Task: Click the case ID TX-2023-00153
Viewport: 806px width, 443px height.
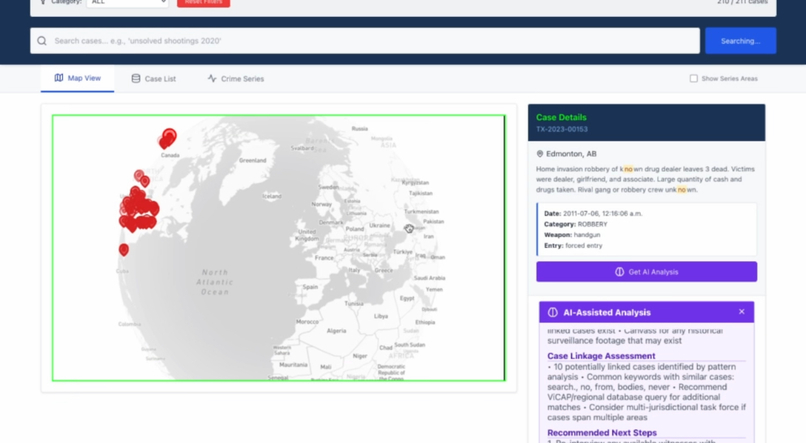Action: tap(562, 130)
